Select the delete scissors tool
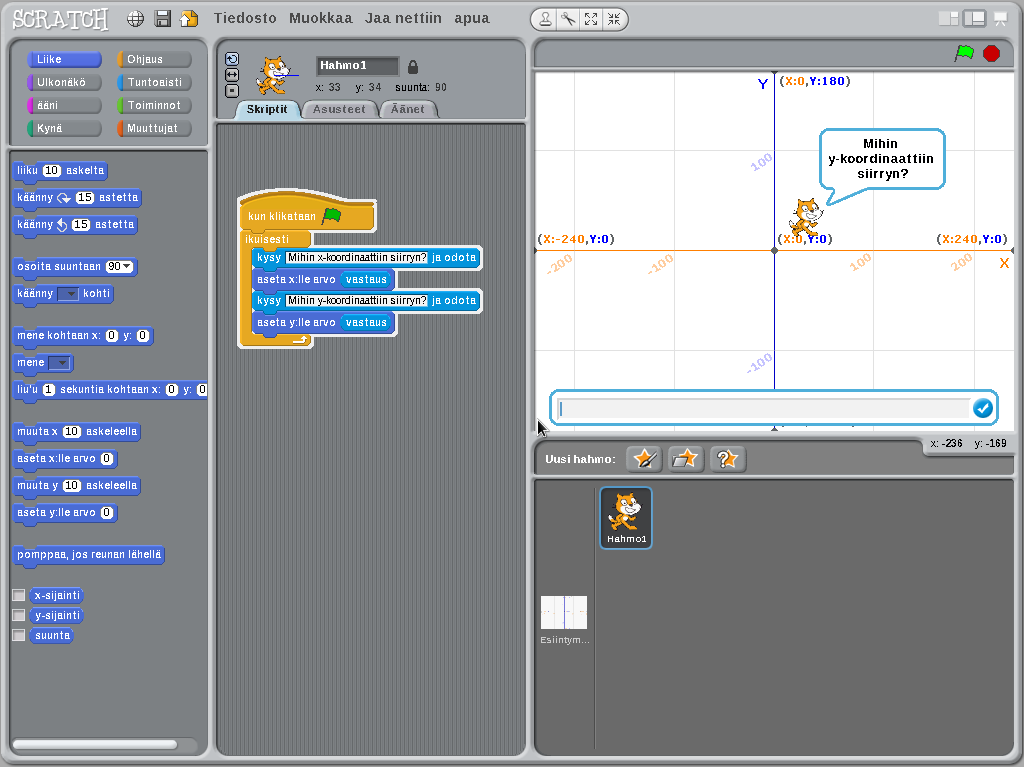Screen dimensions: 1024x767 568,20
